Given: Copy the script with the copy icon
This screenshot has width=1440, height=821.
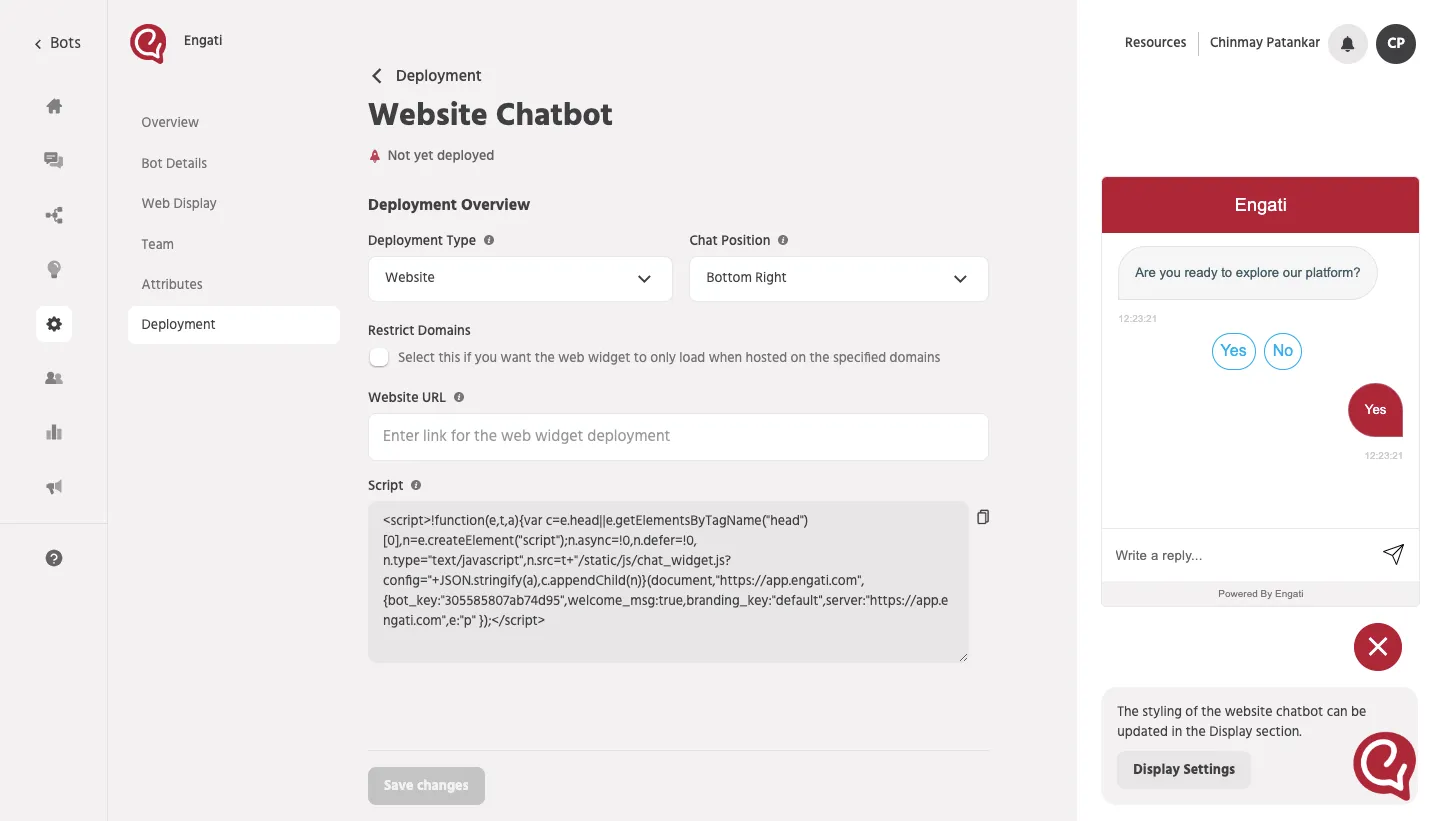Looking at the screenshot, I should click(983, 517).
